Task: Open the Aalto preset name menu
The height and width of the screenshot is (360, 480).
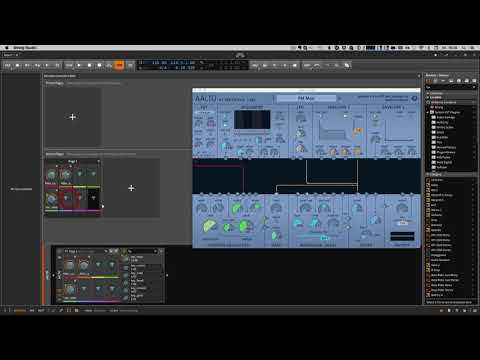Action: point(306,98)
